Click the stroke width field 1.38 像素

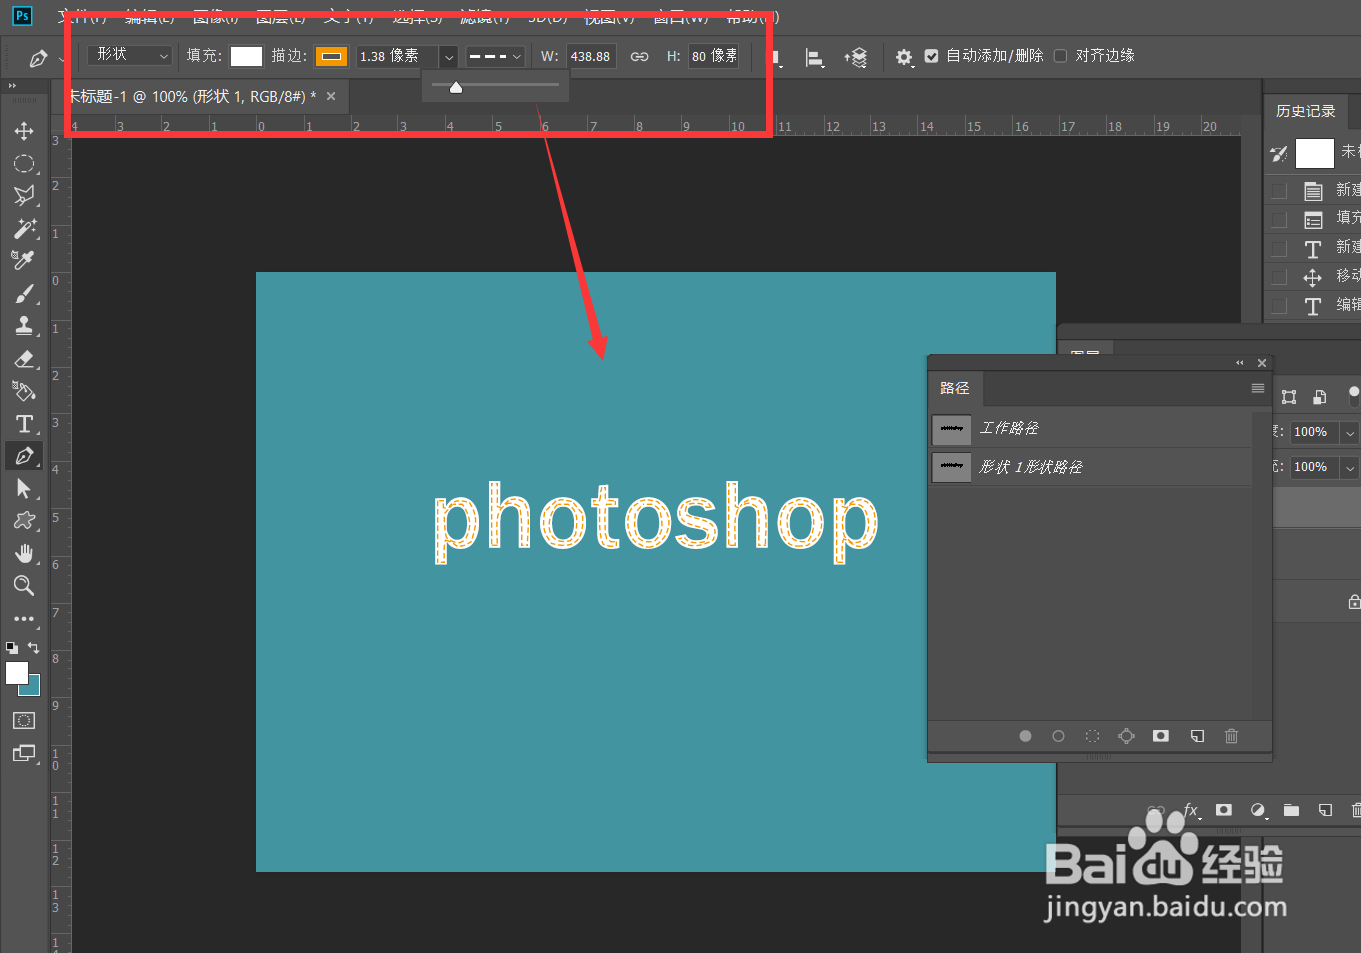[397, 57]
